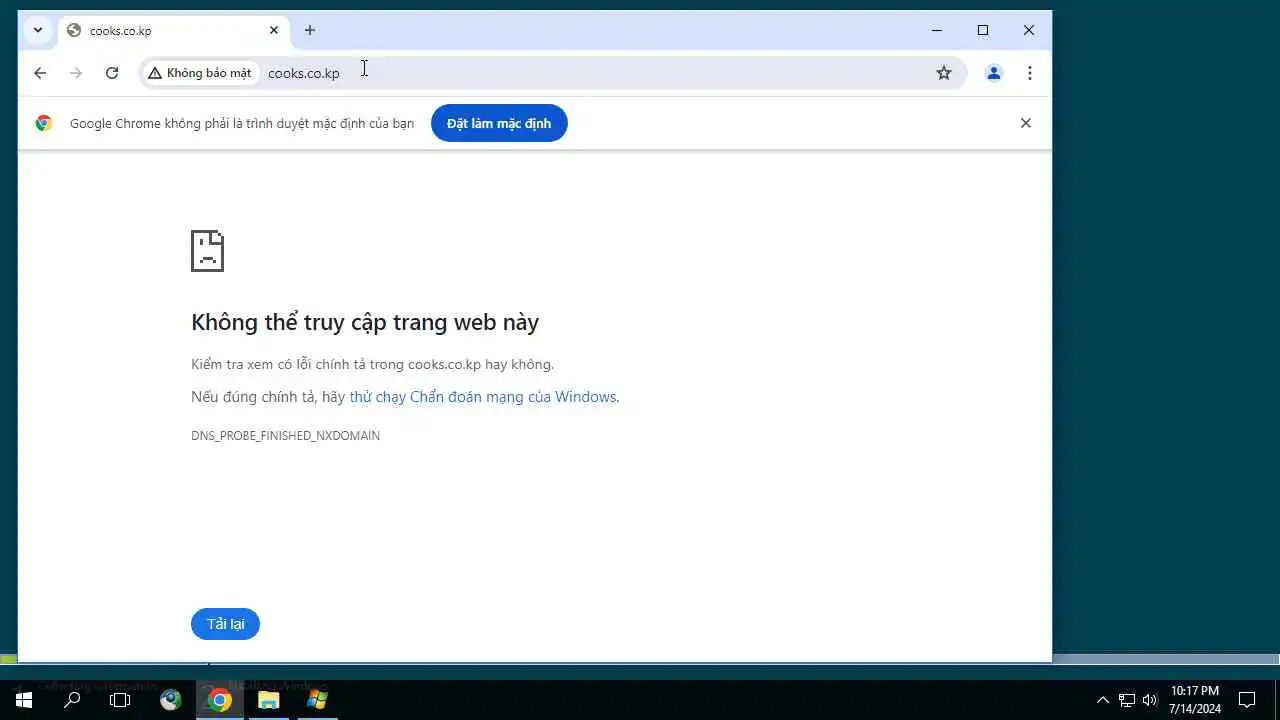Maximize the Chrome window
This screenshot has width=1280, height=720.
983,30
